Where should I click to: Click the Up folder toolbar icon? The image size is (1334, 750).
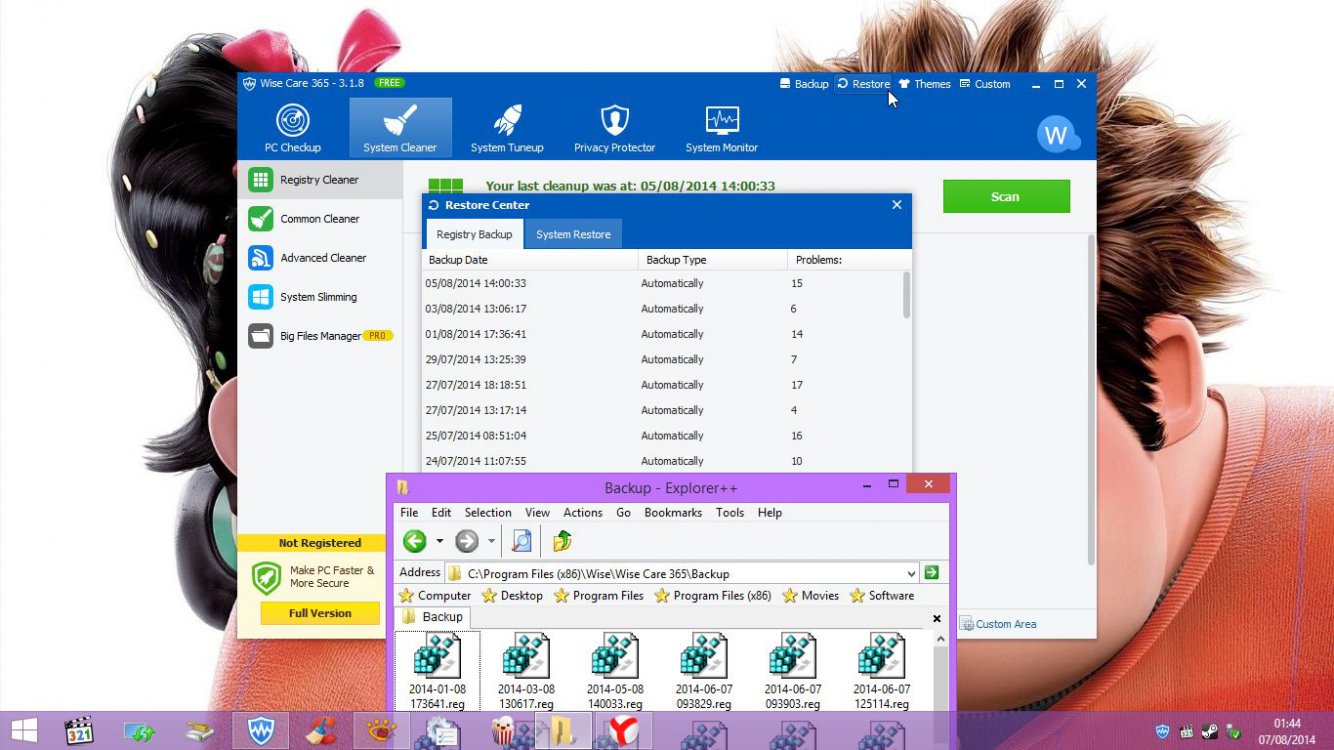[562, 541]
